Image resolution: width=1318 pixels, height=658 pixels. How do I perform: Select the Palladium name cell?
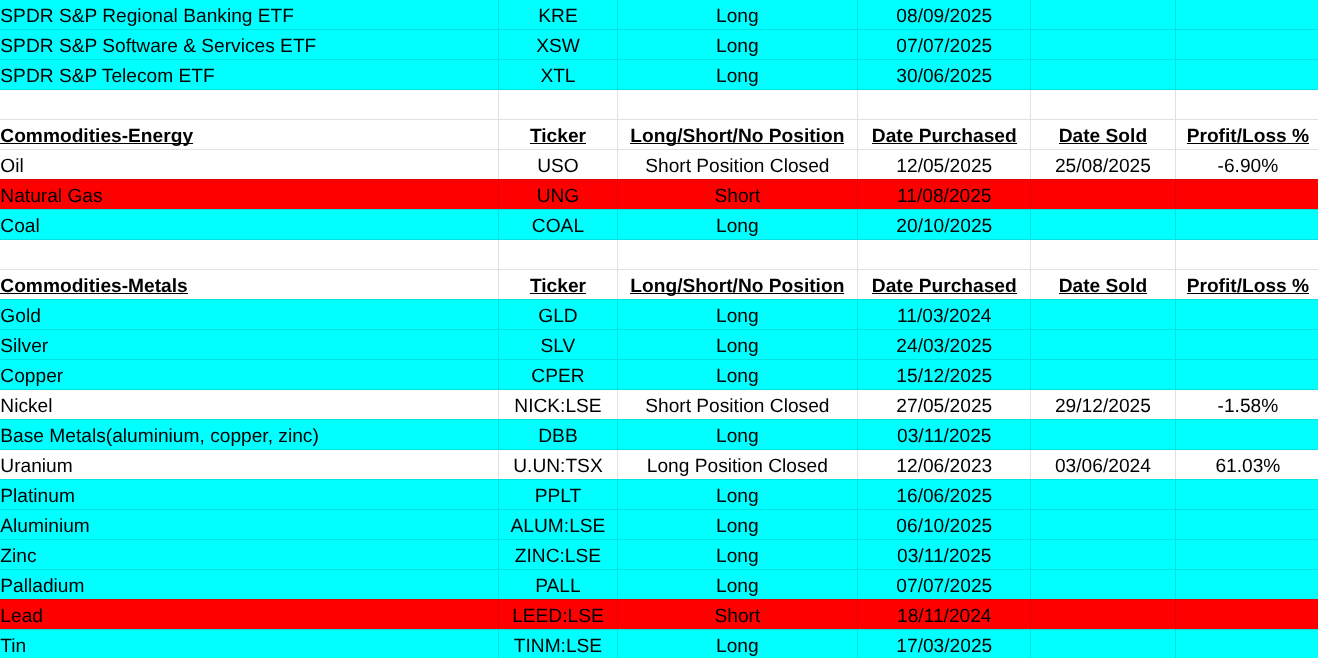[x=43, y=586]
